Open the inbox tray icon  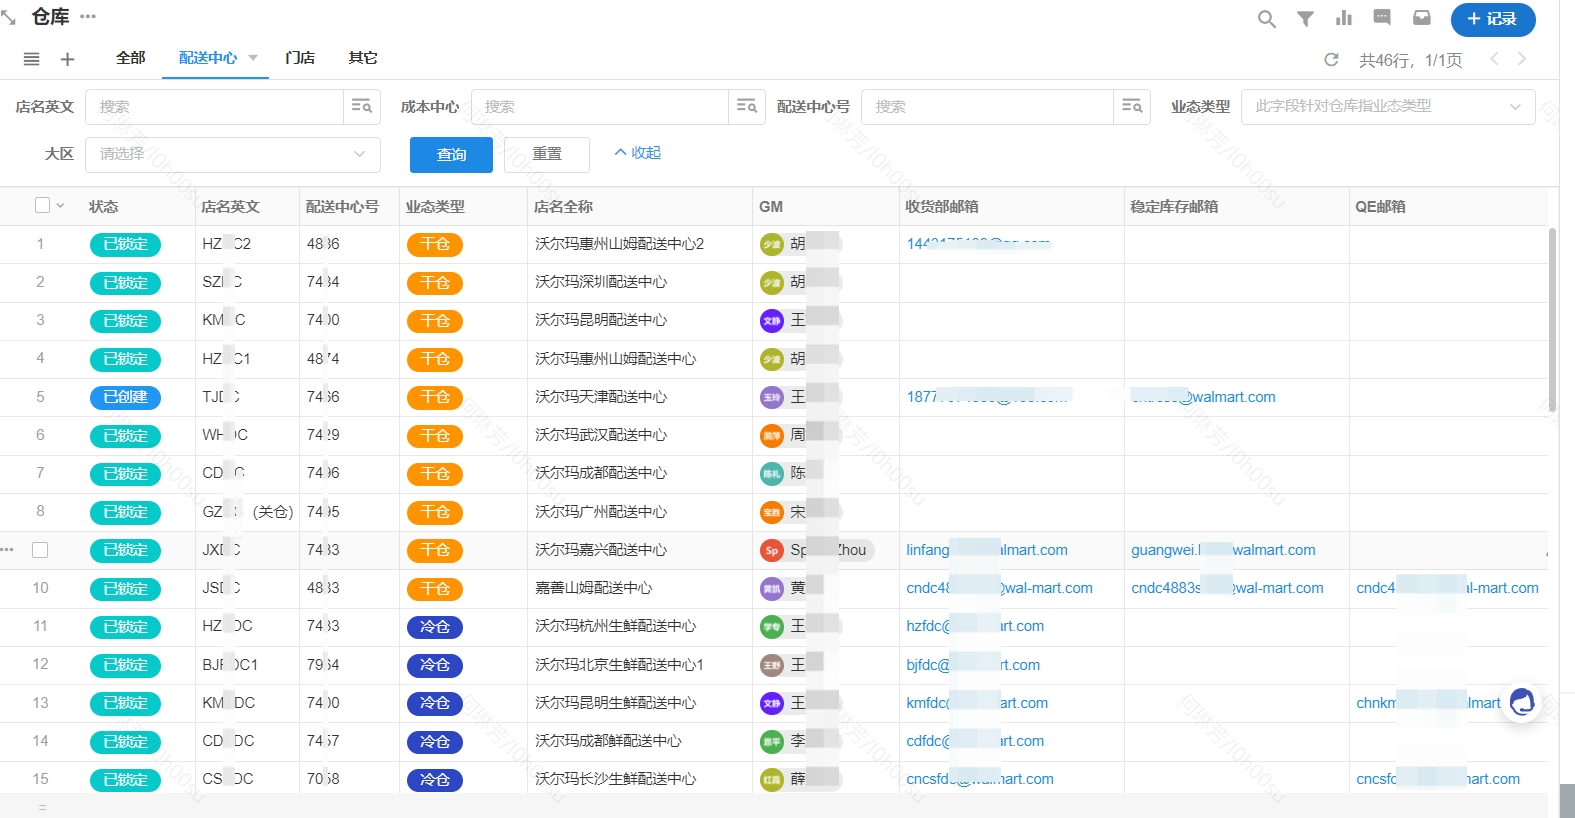coord(1421,17)
